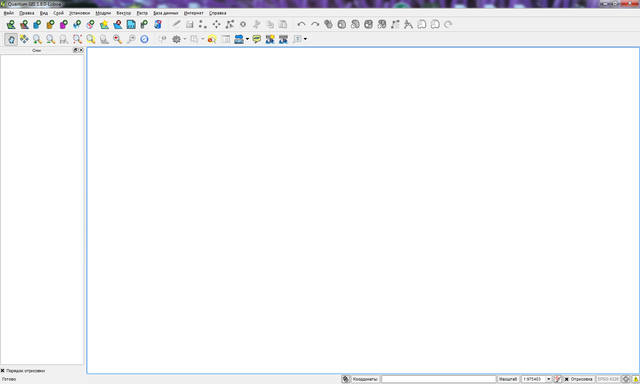Image resolution: width=640 pixels, height=384 pixels.
Task: Click the Add WMS Layer icon
Action: pyautogui.click(x=77, y=24)
